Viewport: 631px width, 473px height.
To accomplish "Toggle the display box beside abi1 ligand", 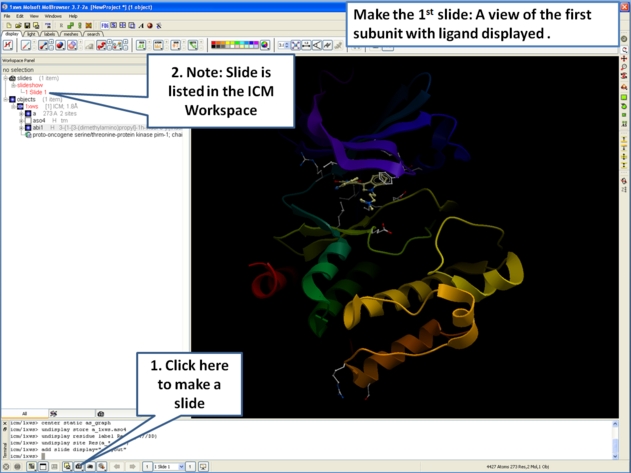I will coord(29,128).
